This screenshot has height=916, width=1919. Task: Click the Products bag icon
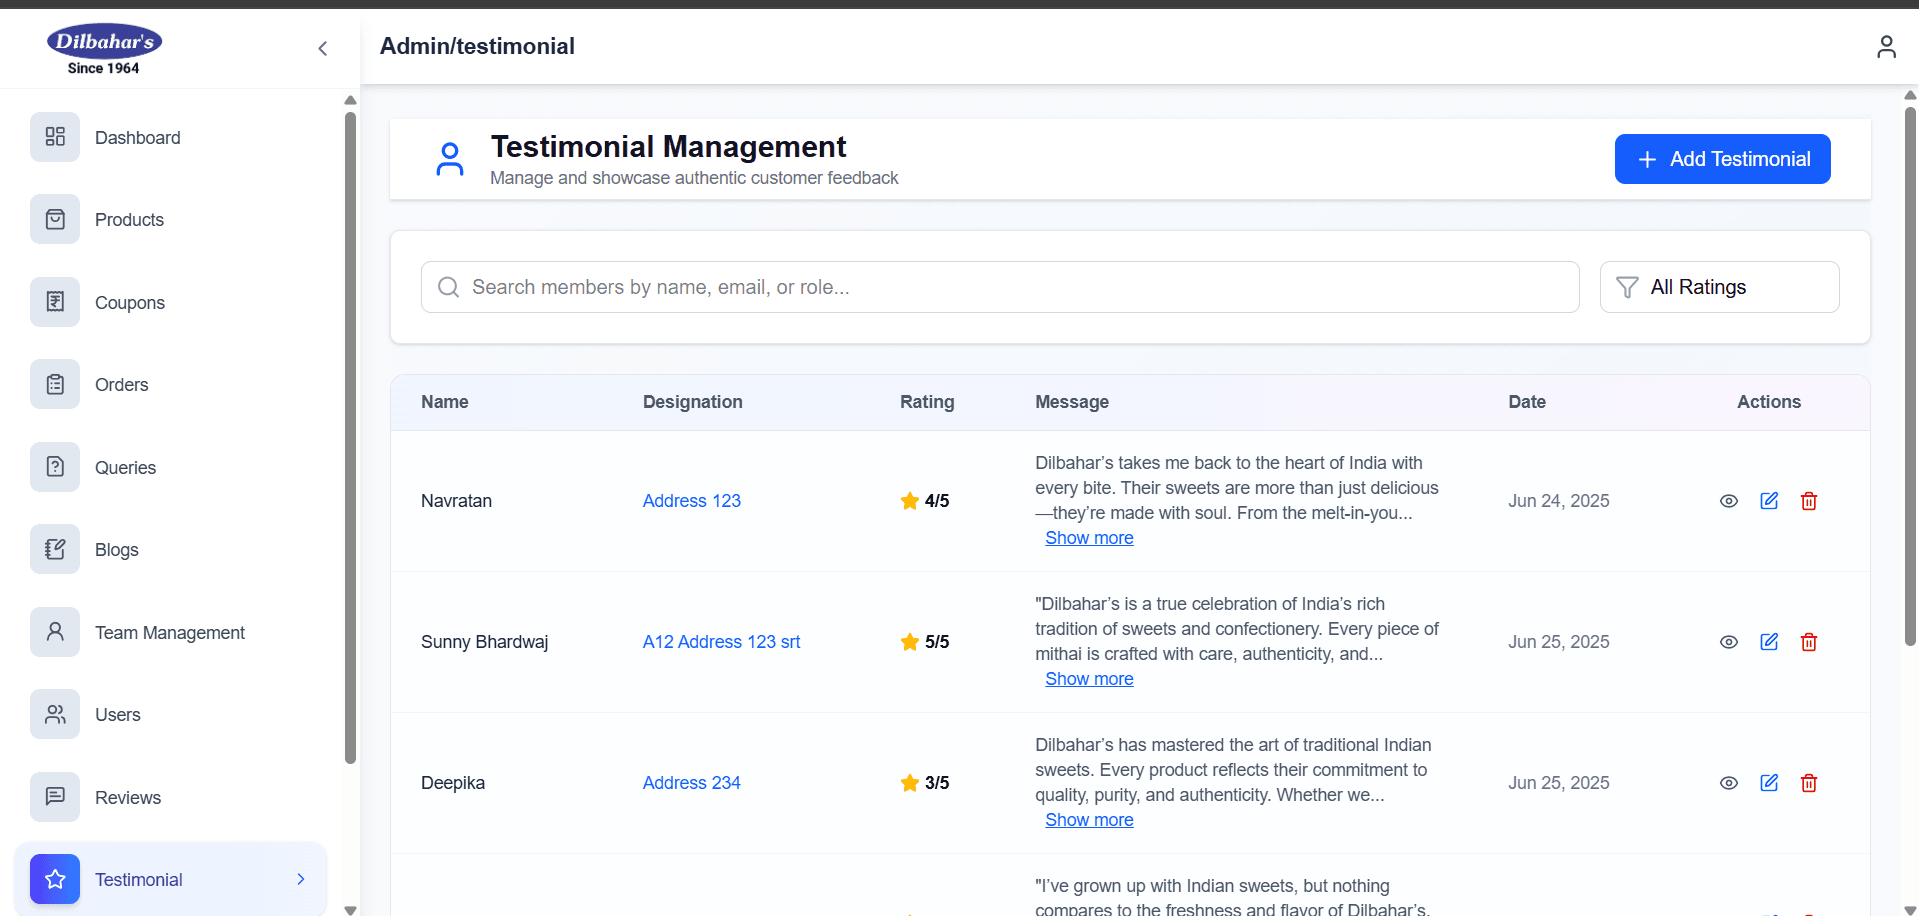tap(55, 219)
